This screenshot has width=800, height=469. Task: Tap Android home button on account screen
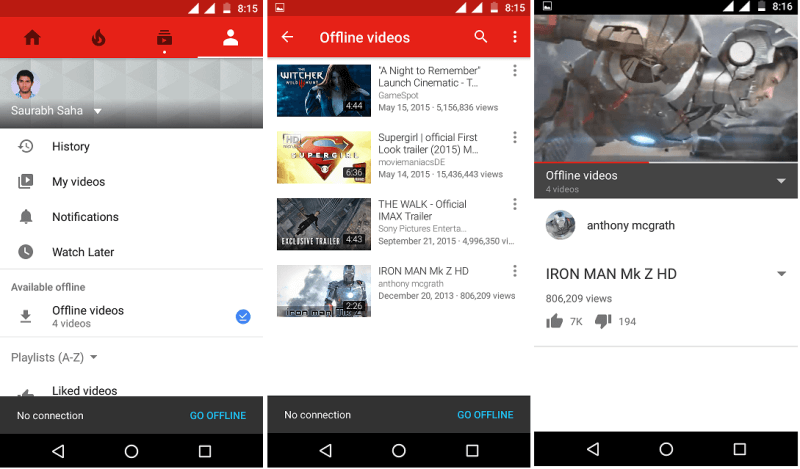(x=131, y=451)
